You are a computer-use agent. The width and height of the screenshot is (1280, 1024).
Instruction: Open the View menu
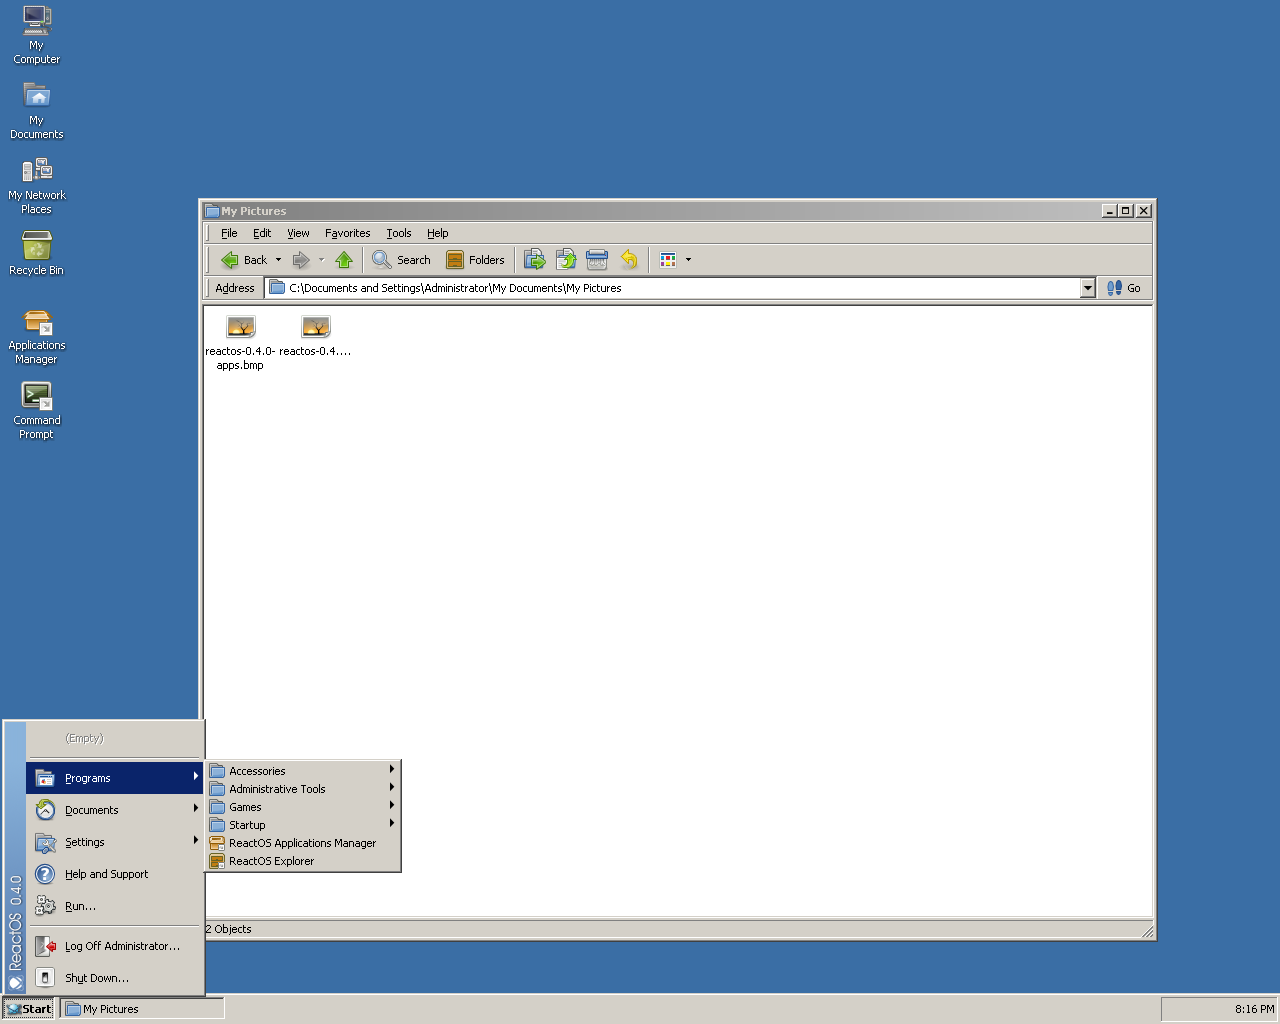(298, 233)
